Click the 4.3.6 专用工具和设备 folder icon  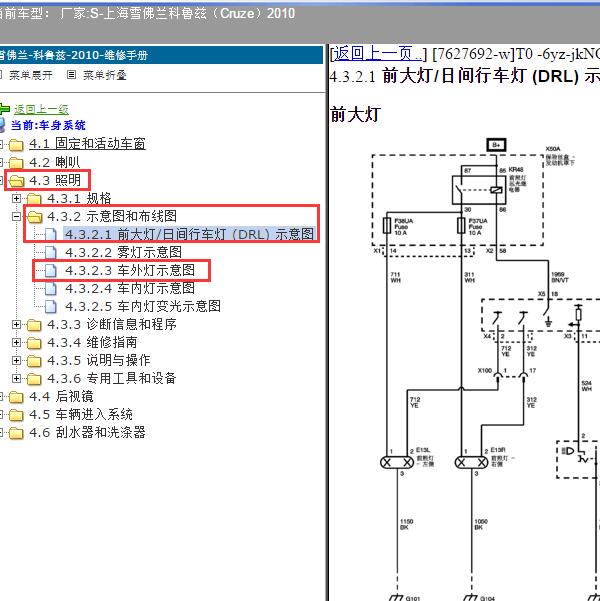tap(34, 379)
